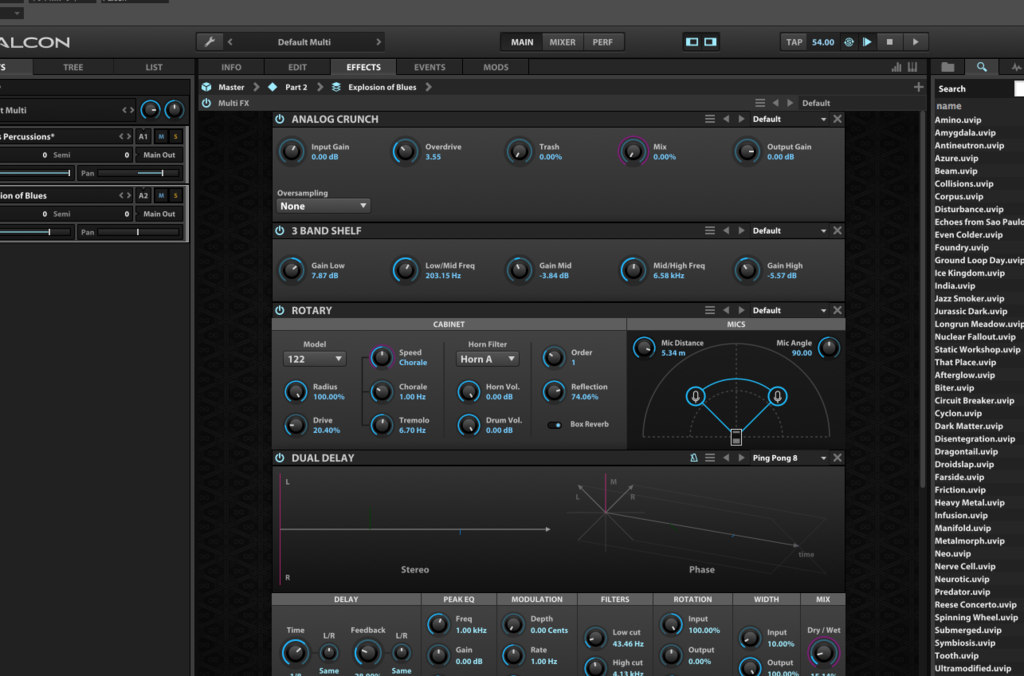
Task: Open the Oversampling None dropdown
Action: tap(323, 206)
